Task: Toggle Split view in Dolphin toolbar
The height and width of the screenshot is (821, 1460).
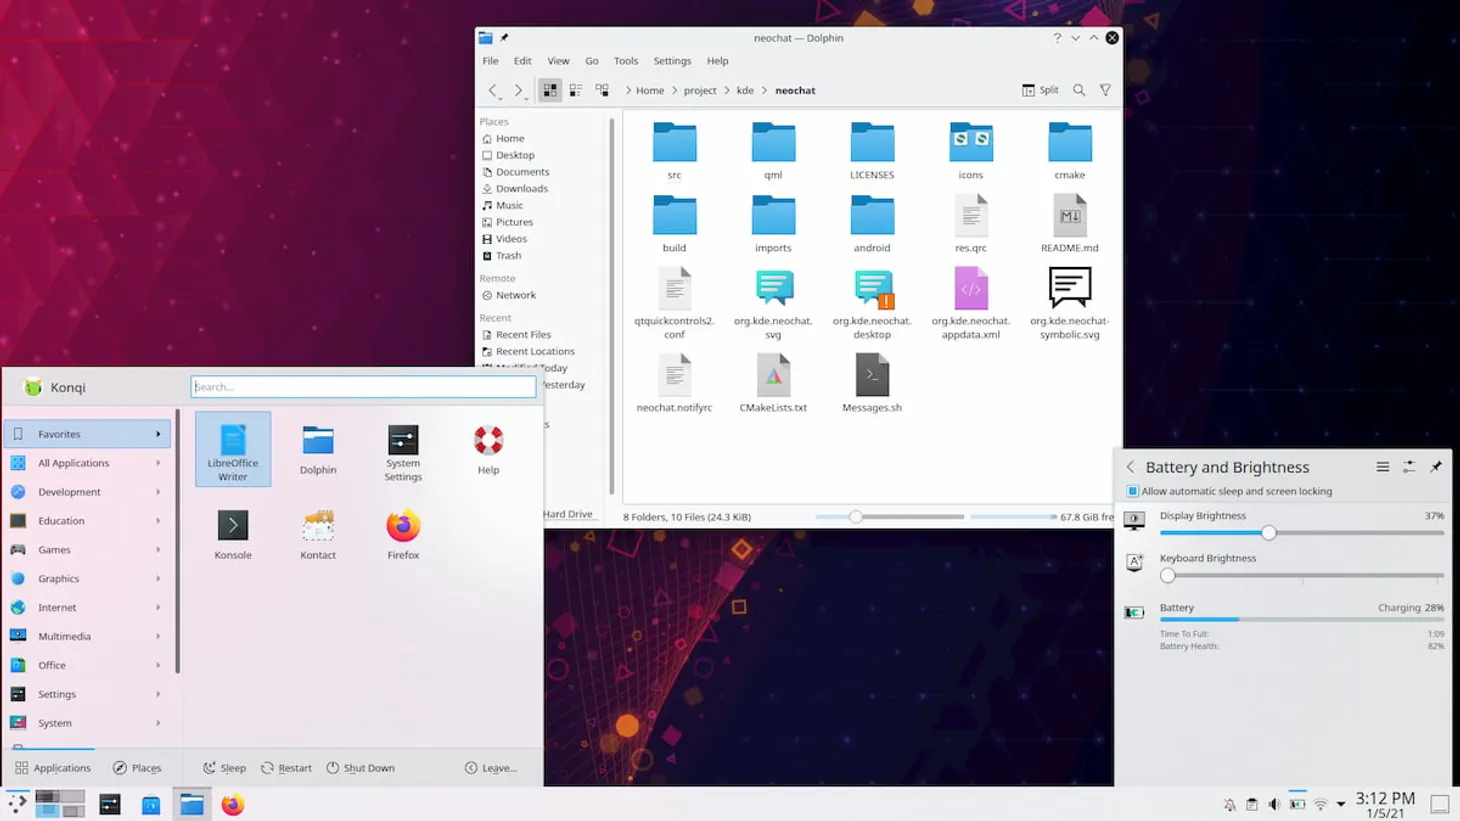Action: coord(1040,90)
